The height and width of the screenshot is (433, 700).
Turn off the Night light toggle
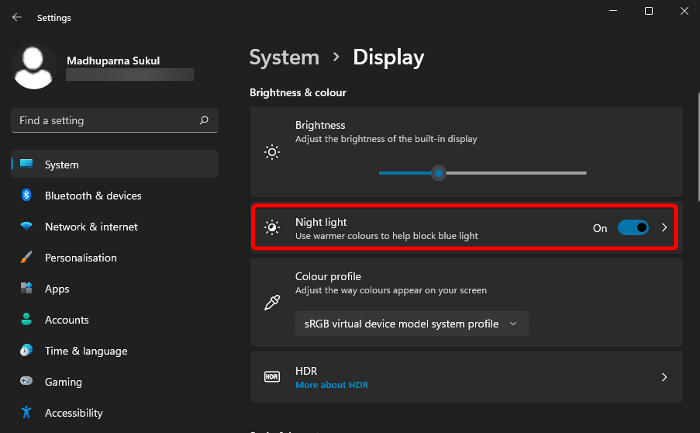tap(633, 228)
